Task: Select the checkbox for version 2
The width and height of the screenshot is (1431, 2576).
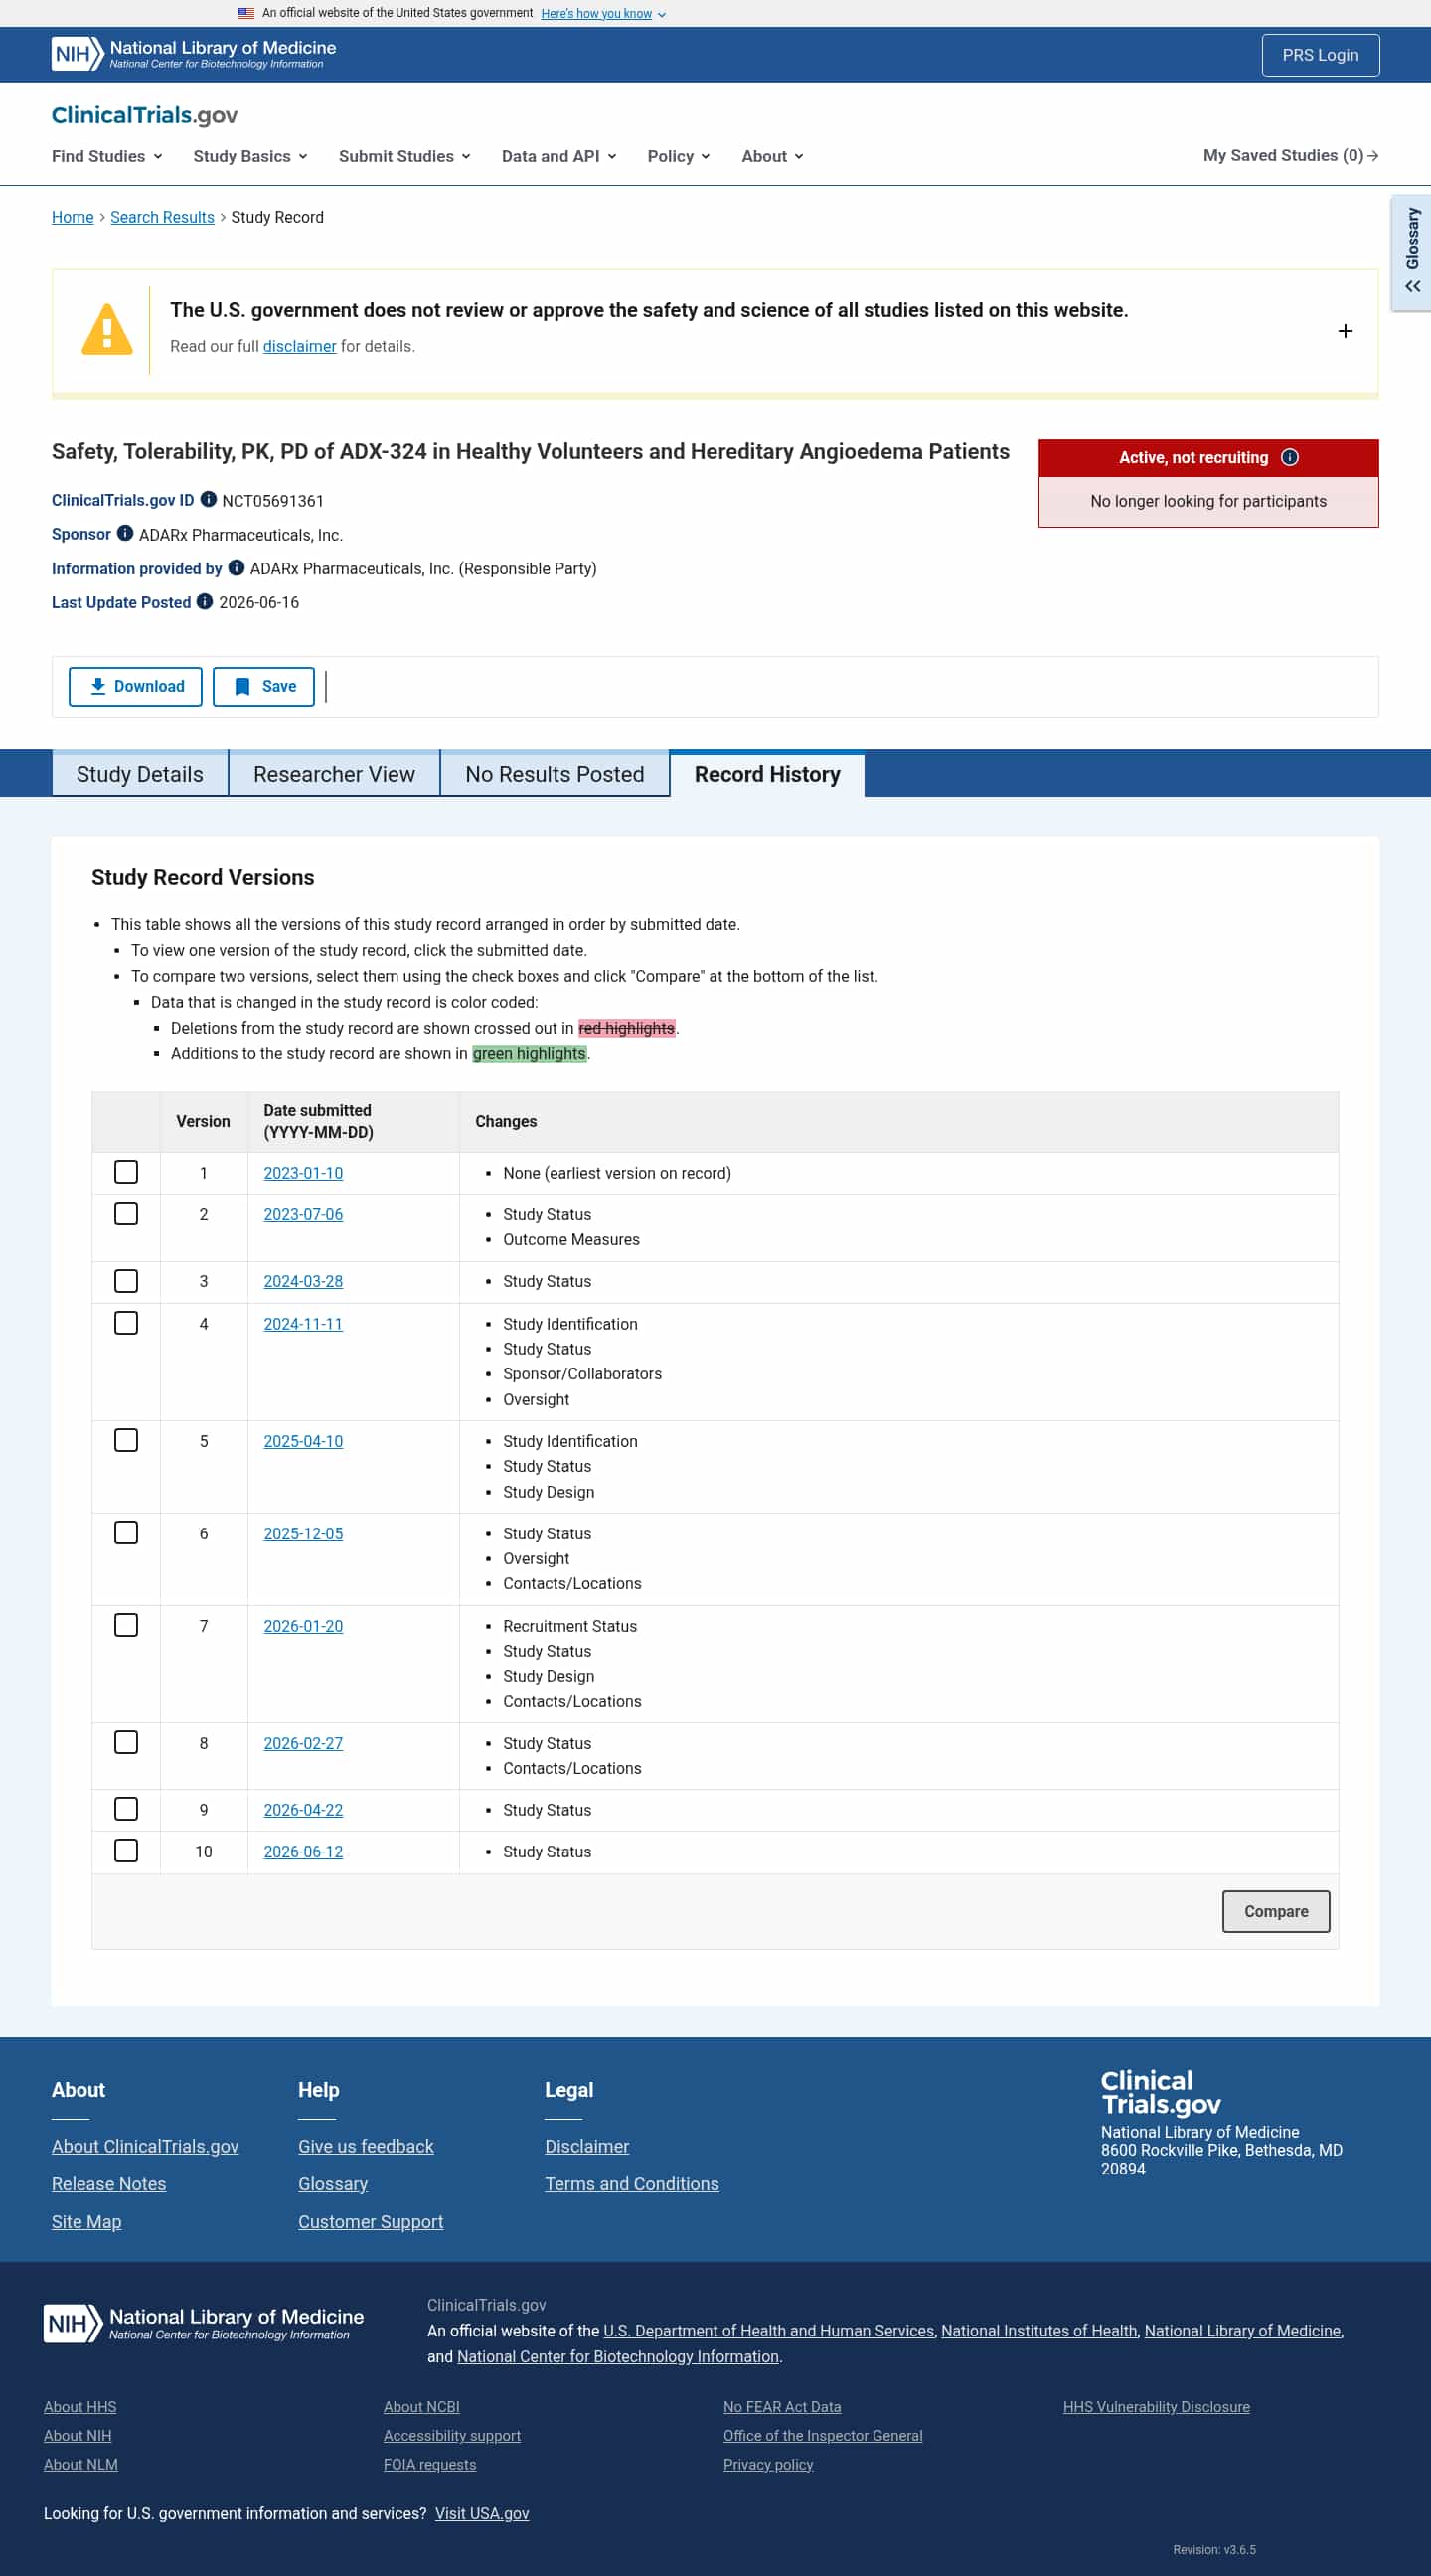Action: pyautogui.click(x=126, y=1213)
